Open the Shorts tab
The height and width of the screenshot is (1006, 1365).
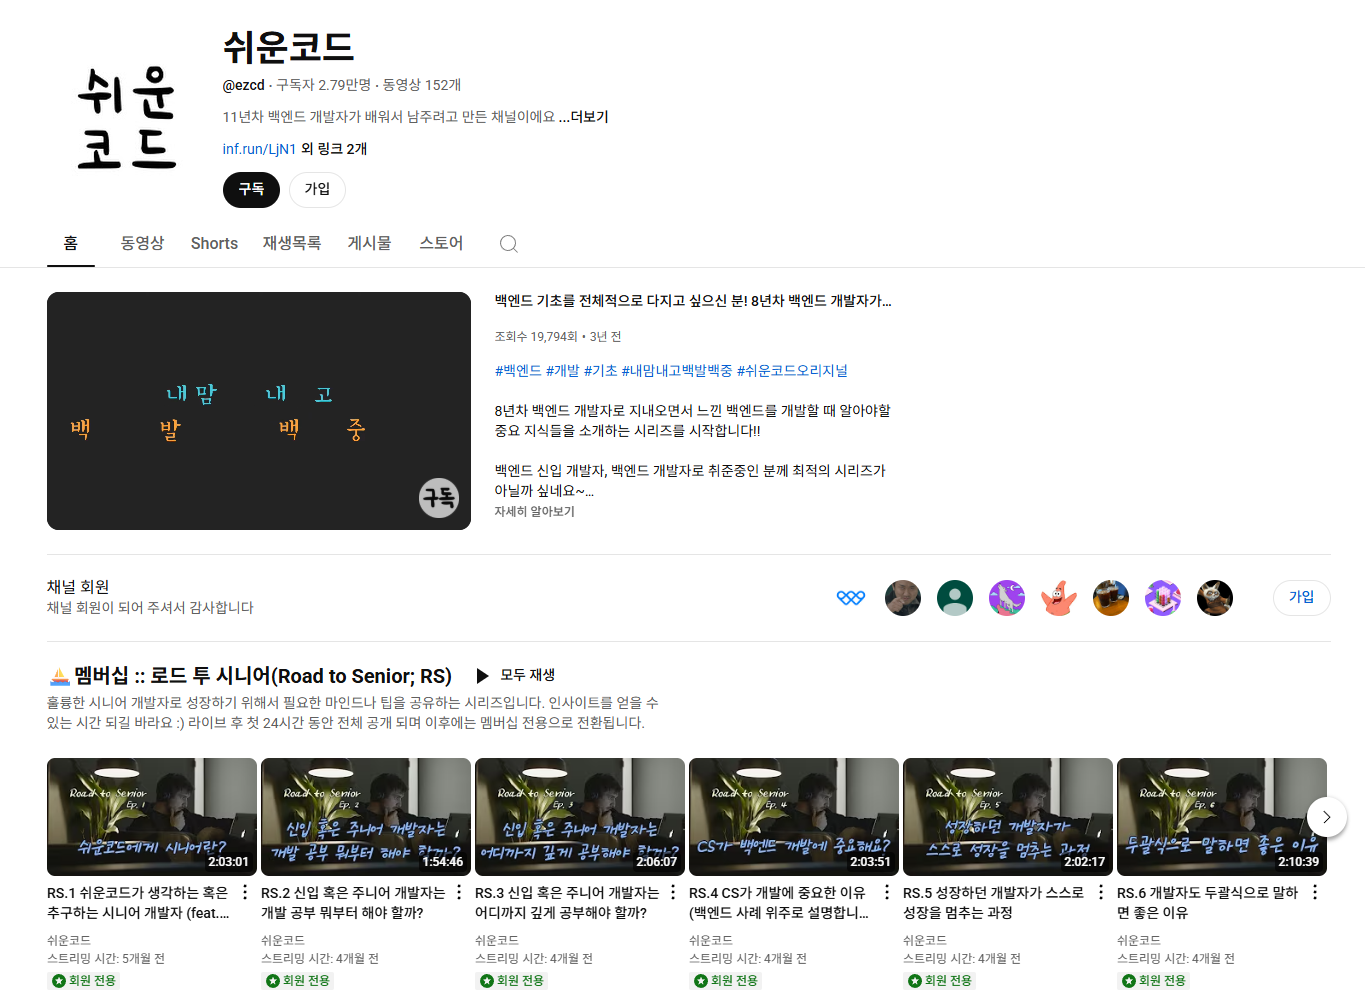pyautogui.click(x=214, y=243)
